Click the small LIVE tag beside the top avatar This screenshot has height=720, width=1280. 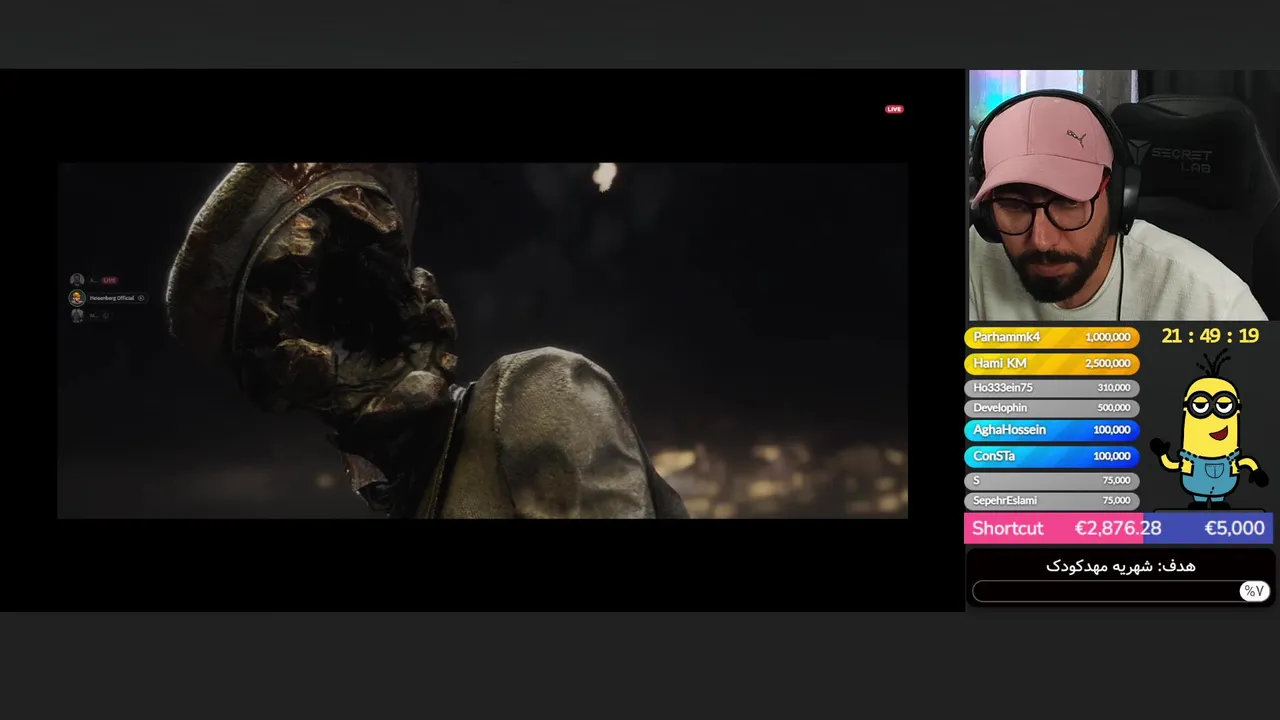pos(109,280)
